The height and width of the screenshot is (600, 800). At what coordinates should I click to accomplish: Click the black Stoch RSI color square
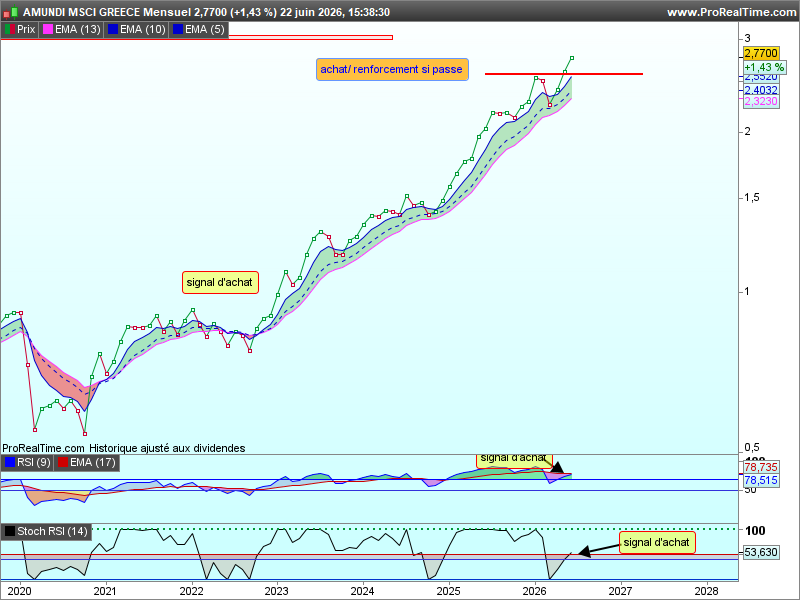[x=10, y=531]
